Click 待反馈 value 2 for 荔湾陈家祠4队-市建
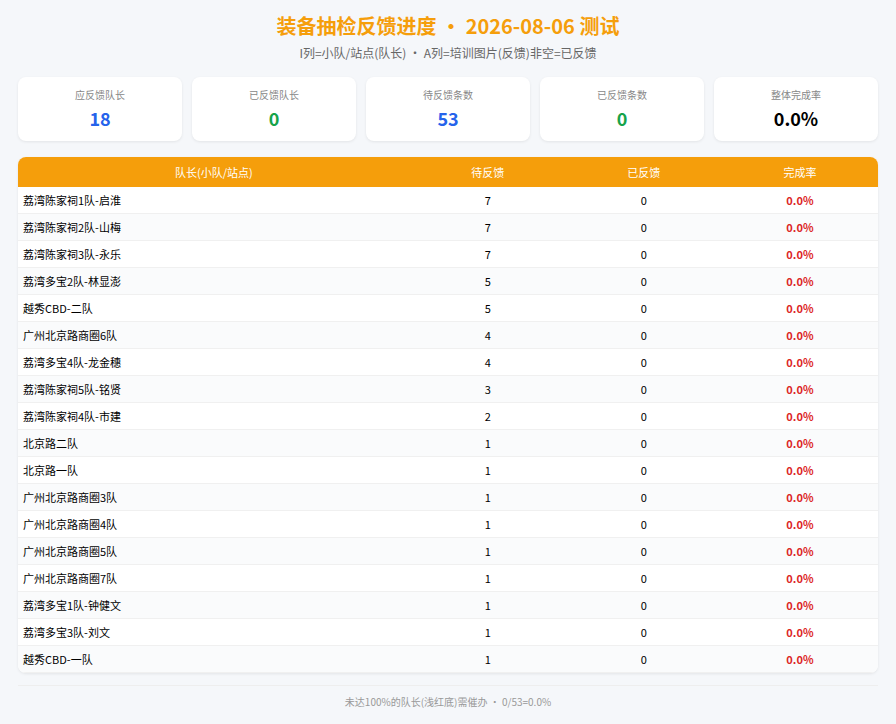The image size is (896, 724). [x=487, y=417]
